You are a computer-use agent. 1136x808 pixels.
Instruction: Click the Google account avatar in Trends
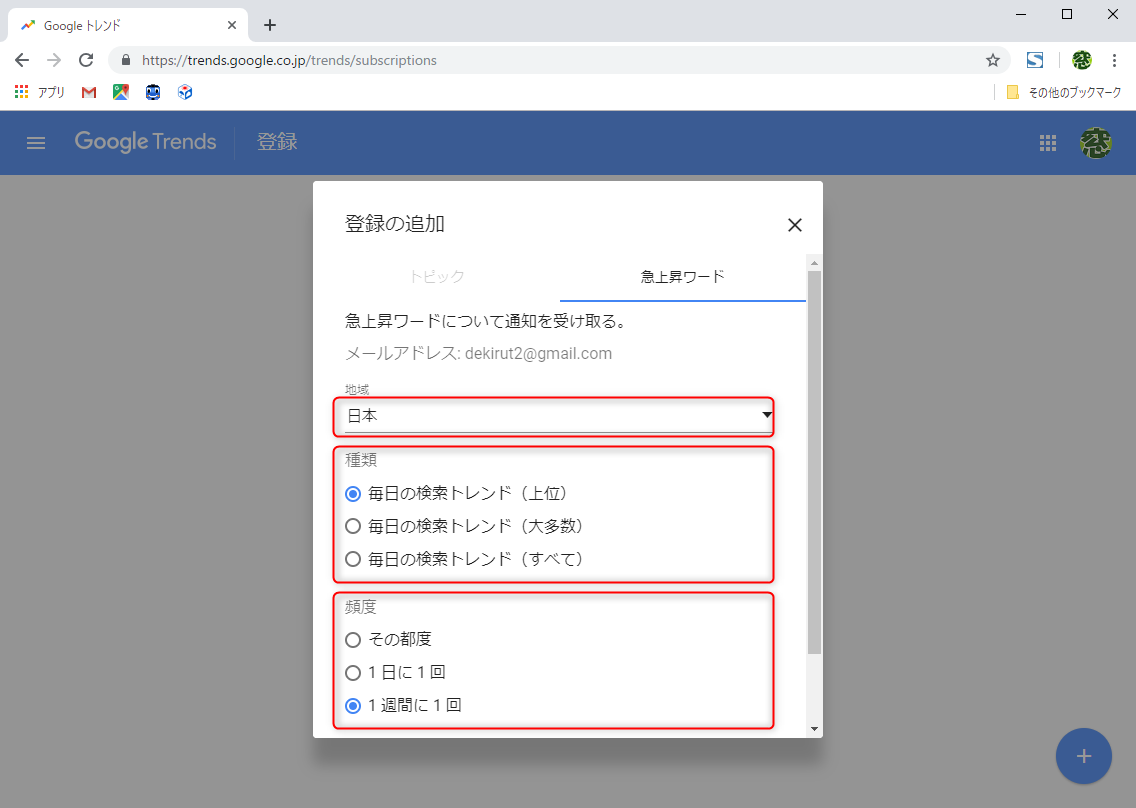coord(1096,142)
